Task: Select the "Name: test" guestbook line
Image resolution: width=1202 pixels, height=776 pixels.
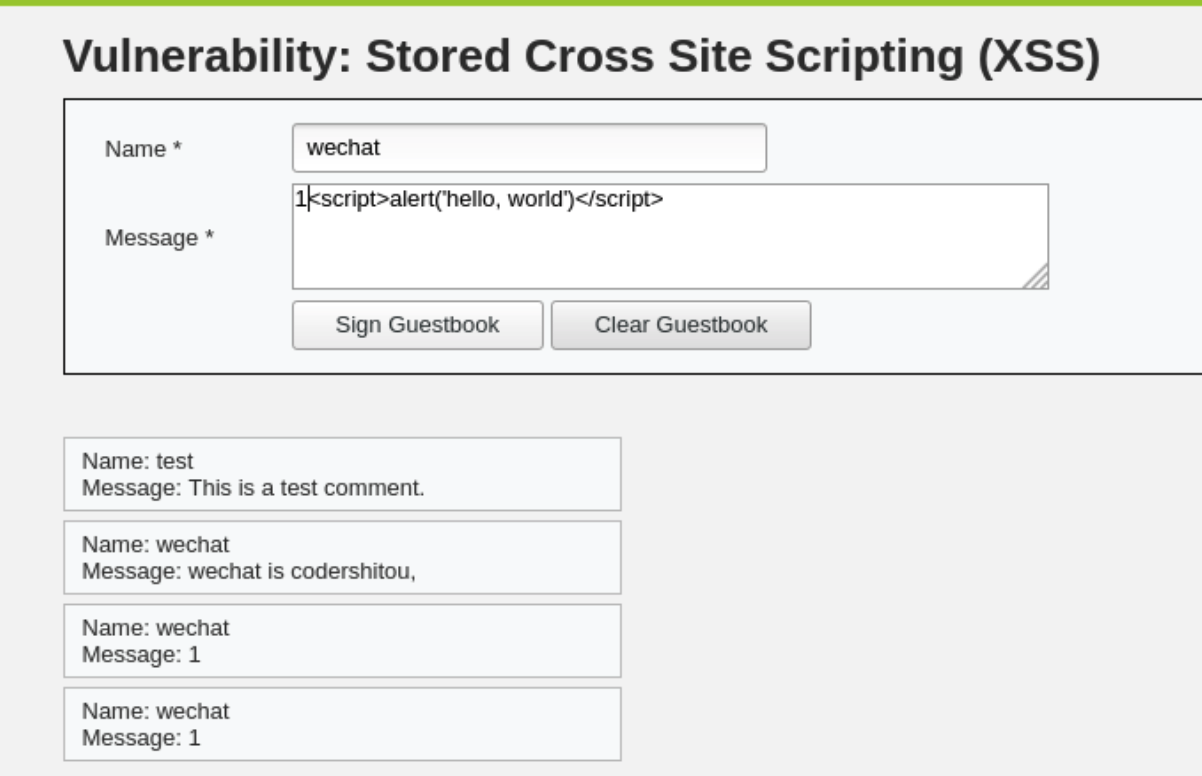Action: (138, 462)
